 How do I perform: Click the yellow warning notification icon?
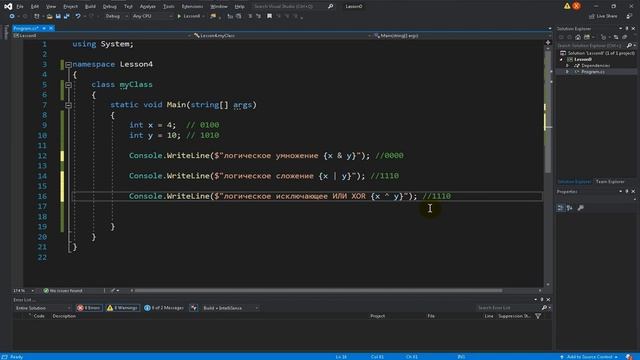click(x=567, y=6)
